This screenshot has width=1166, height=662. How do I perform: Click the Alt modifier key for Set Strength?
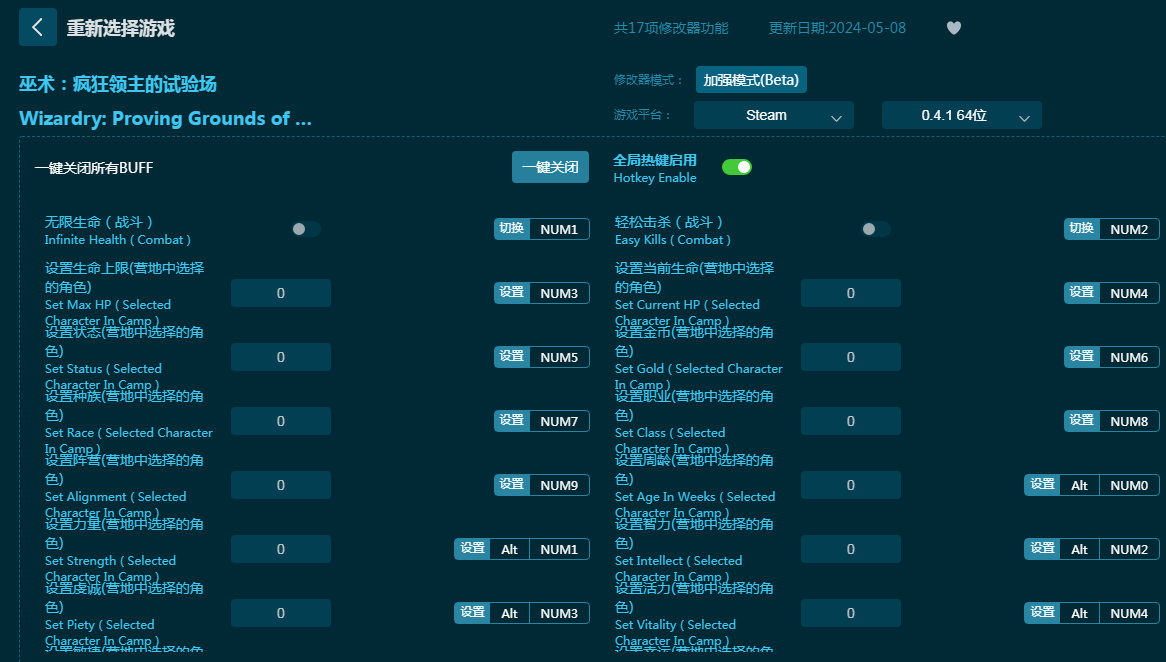tap(509, 549)
